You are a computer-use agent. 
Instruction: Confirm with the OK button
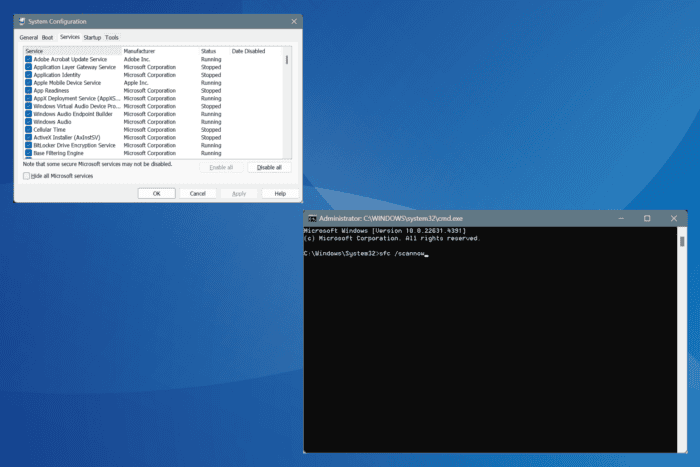pyautogui.click(x=156, y=193)
